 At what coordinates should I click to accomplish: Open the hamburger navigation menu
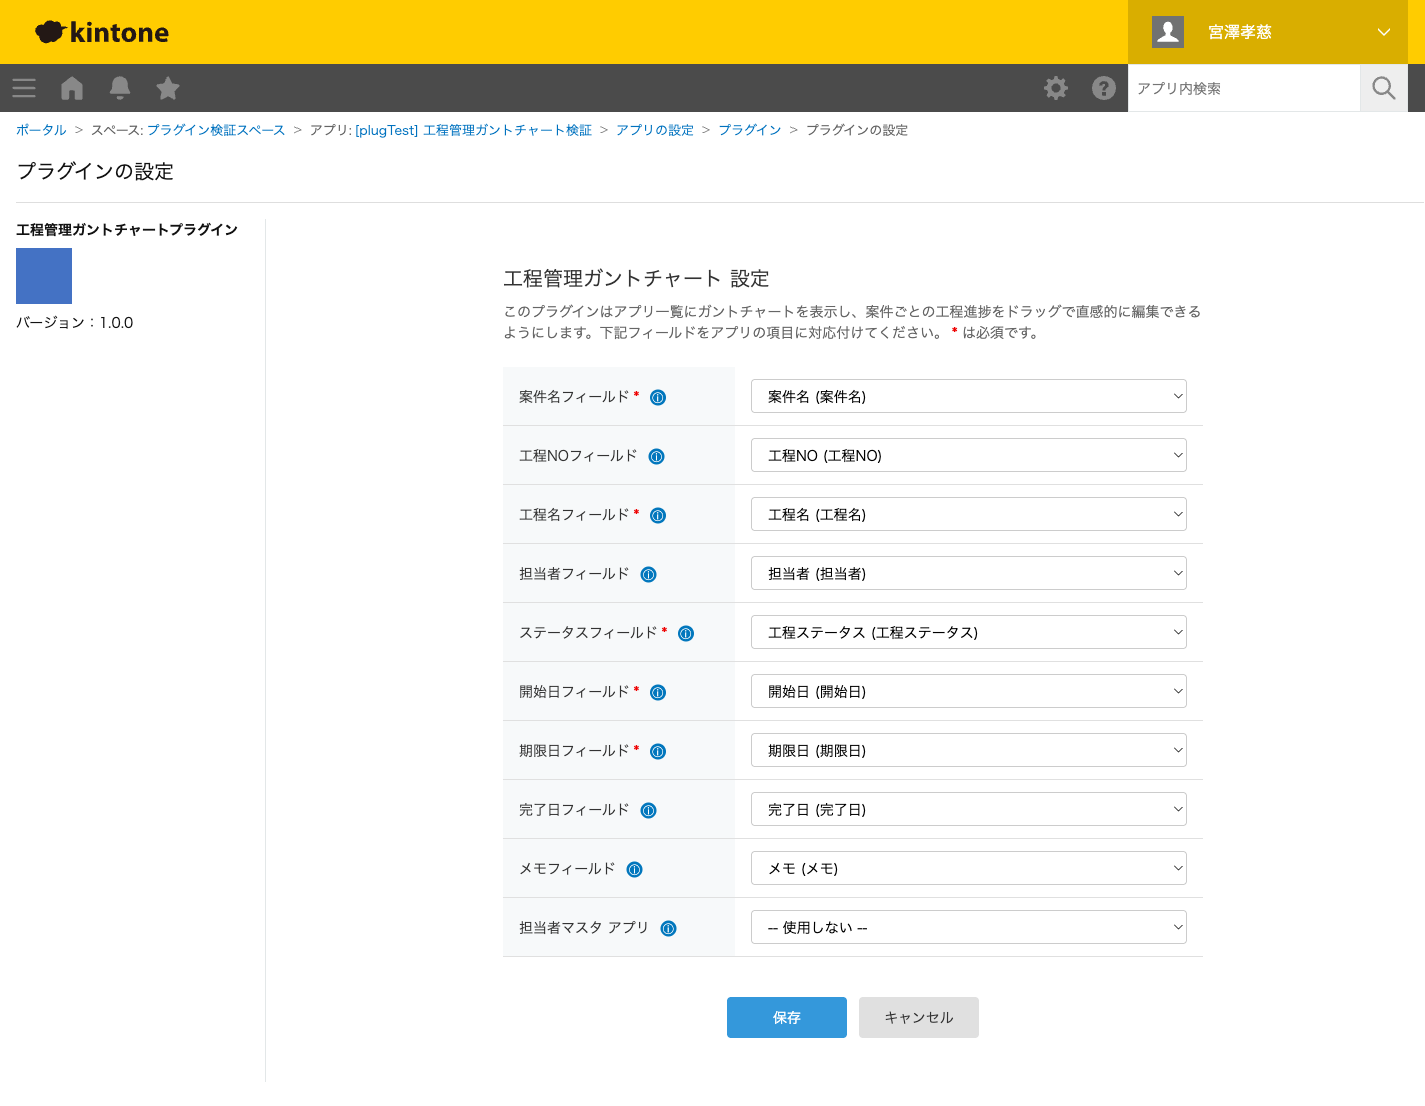24,88
